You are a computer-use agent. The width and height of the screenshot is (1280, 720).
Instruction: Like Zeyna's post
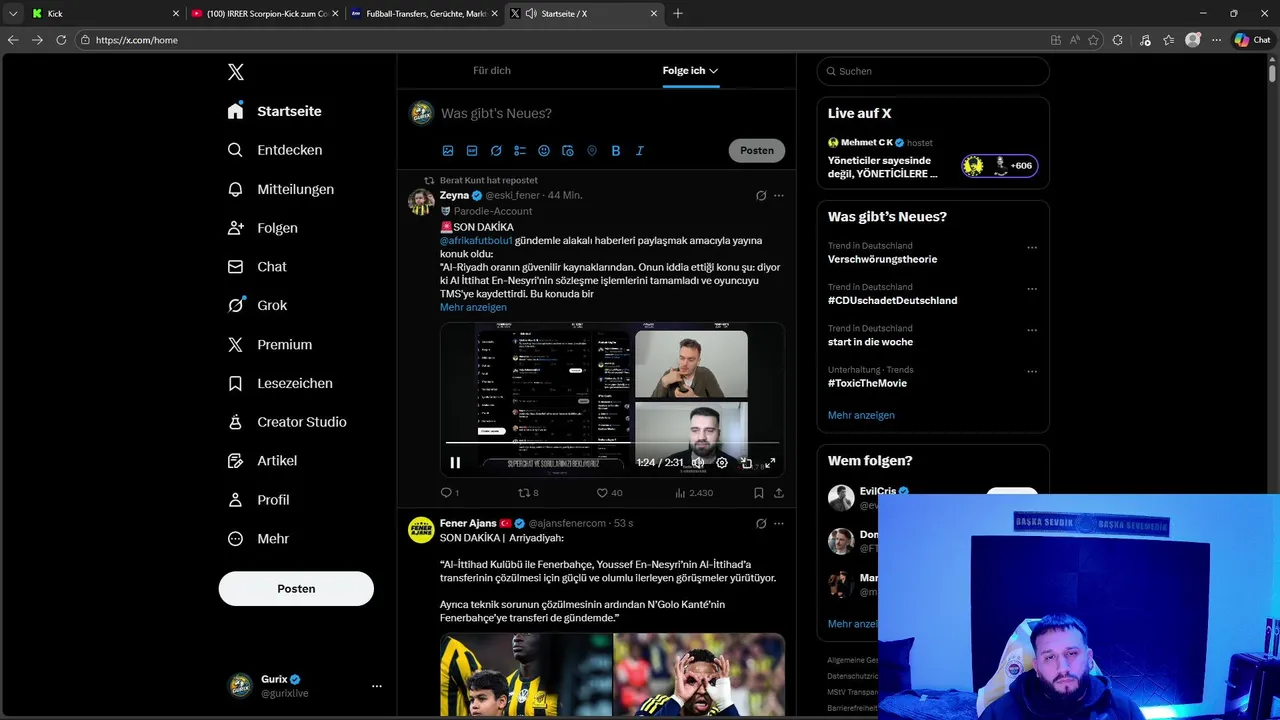[609, 493]
